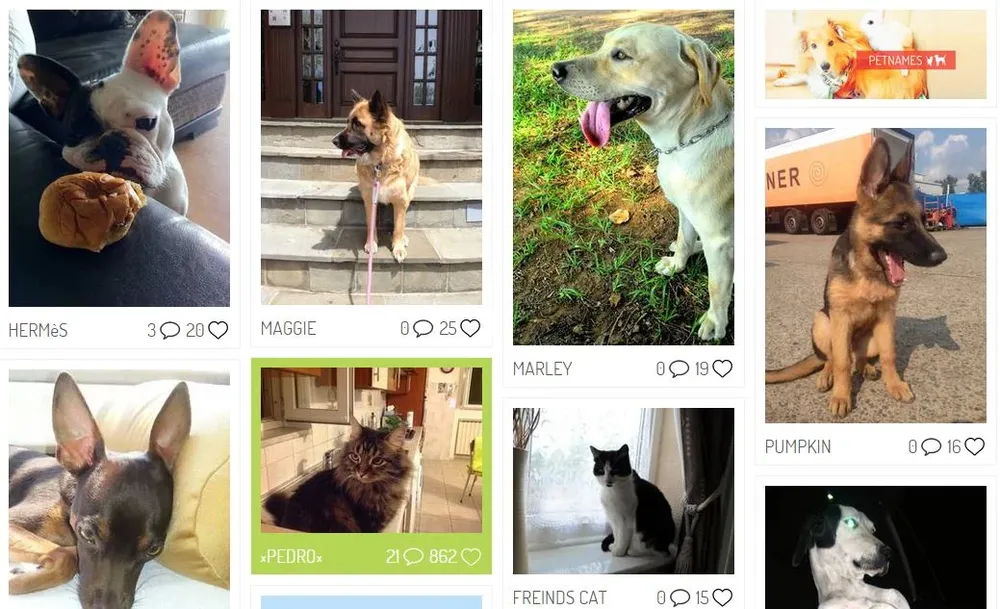
Task: Open comments on HERMèS photo
Action: tap(170, 330)
